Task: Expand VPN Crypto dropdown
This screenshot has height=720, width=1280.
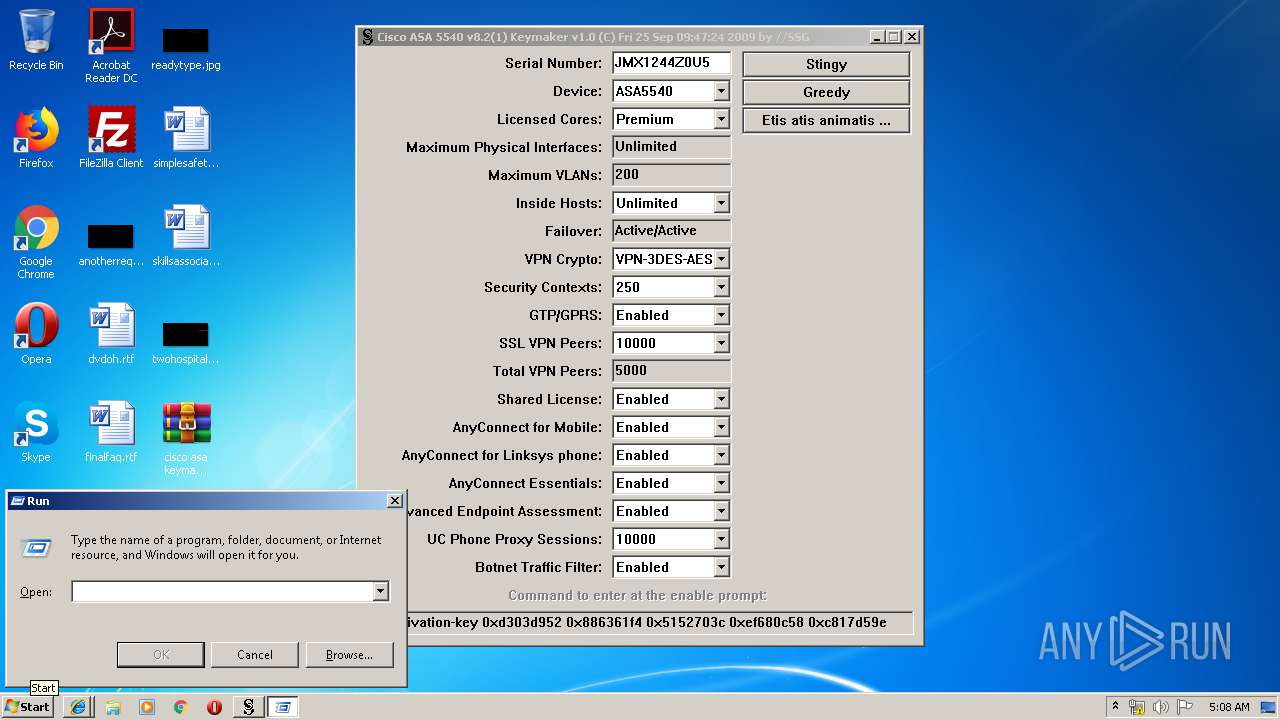Action: [721, 259]
